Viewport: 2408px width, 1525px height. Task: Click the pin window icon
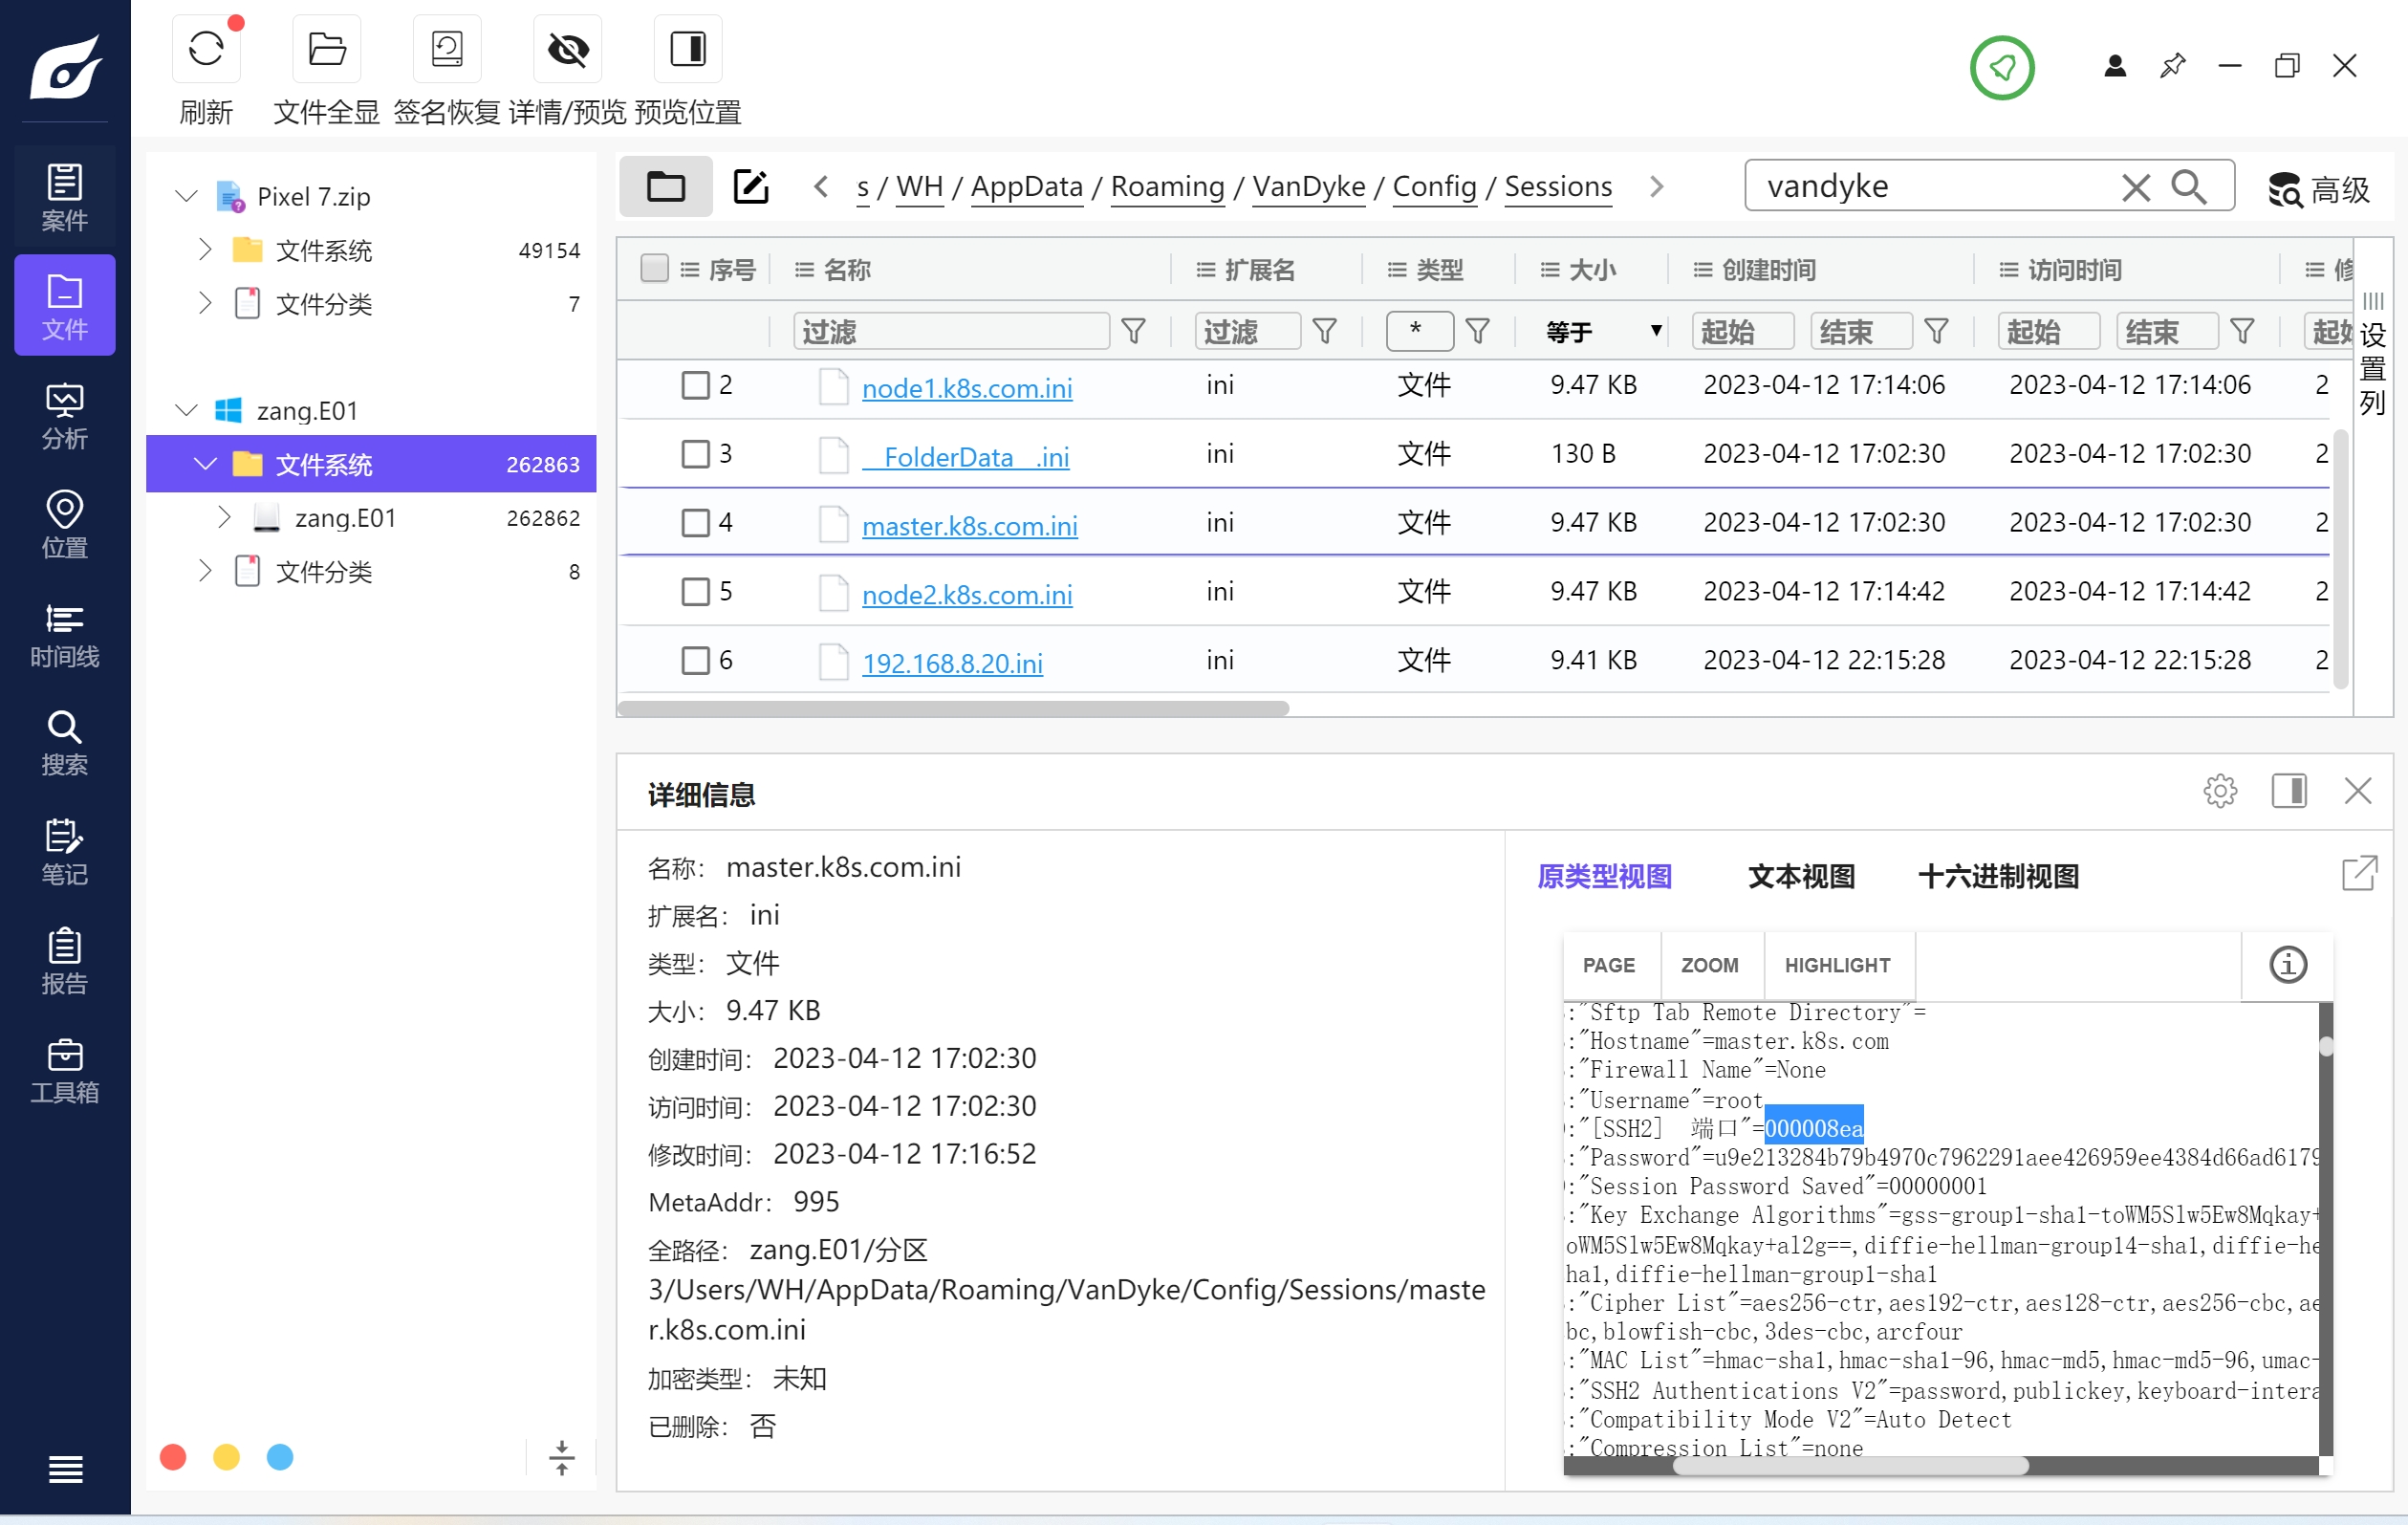click(x=2172, y=66)
